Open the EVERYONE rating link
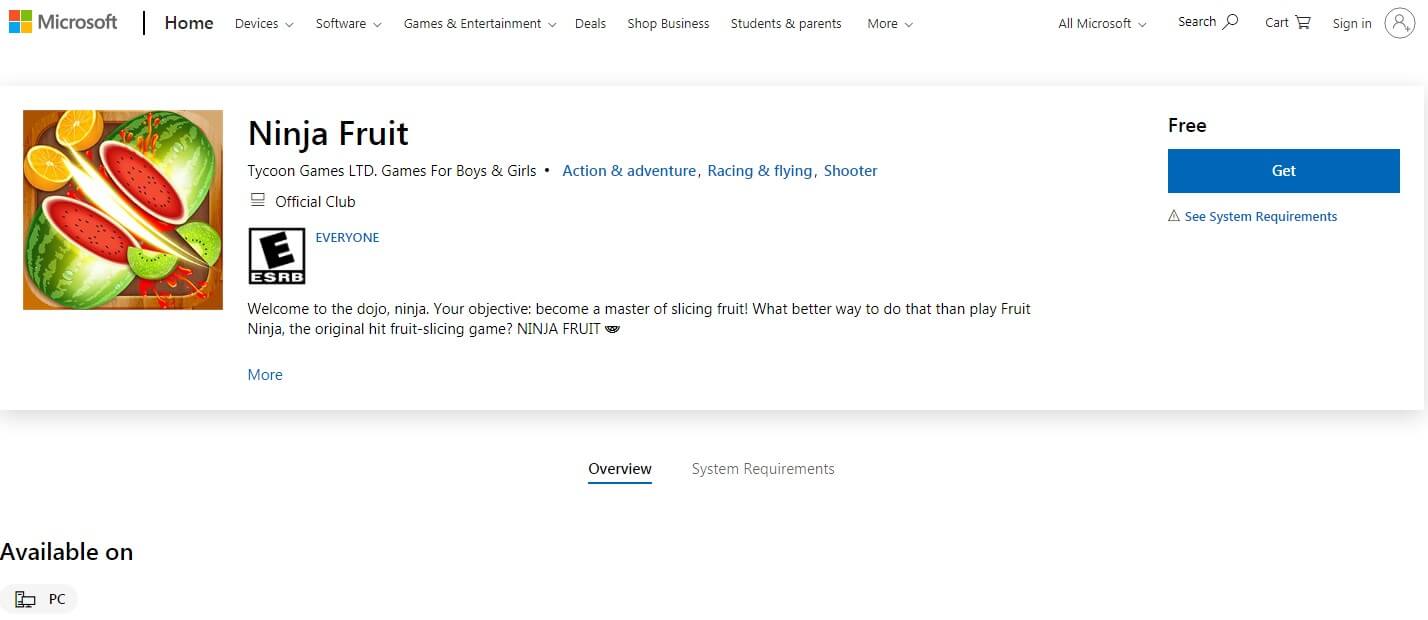The width and height of the screenshot is (1428, 620). 347,238
